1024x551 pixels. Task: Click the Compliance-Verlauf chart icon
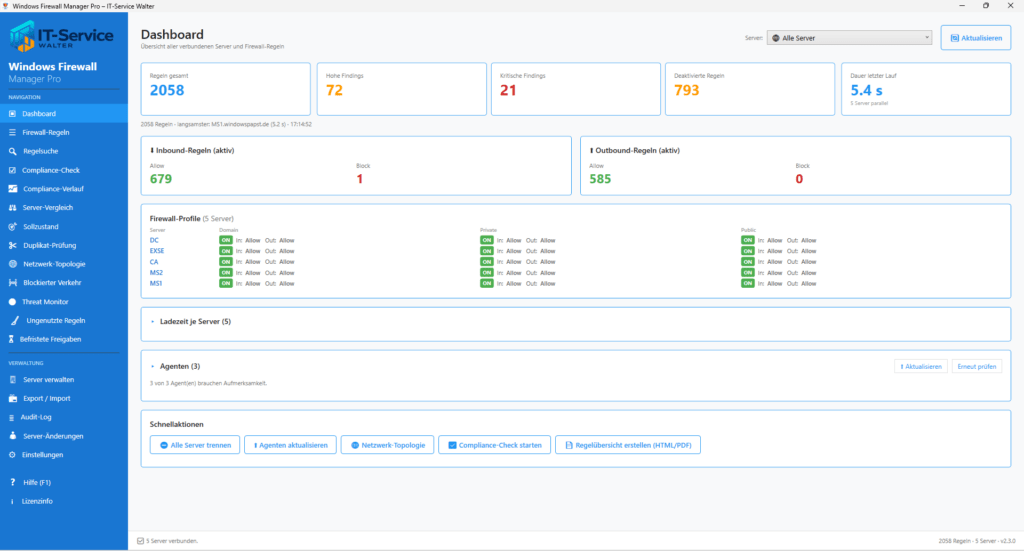coord(13,189)
